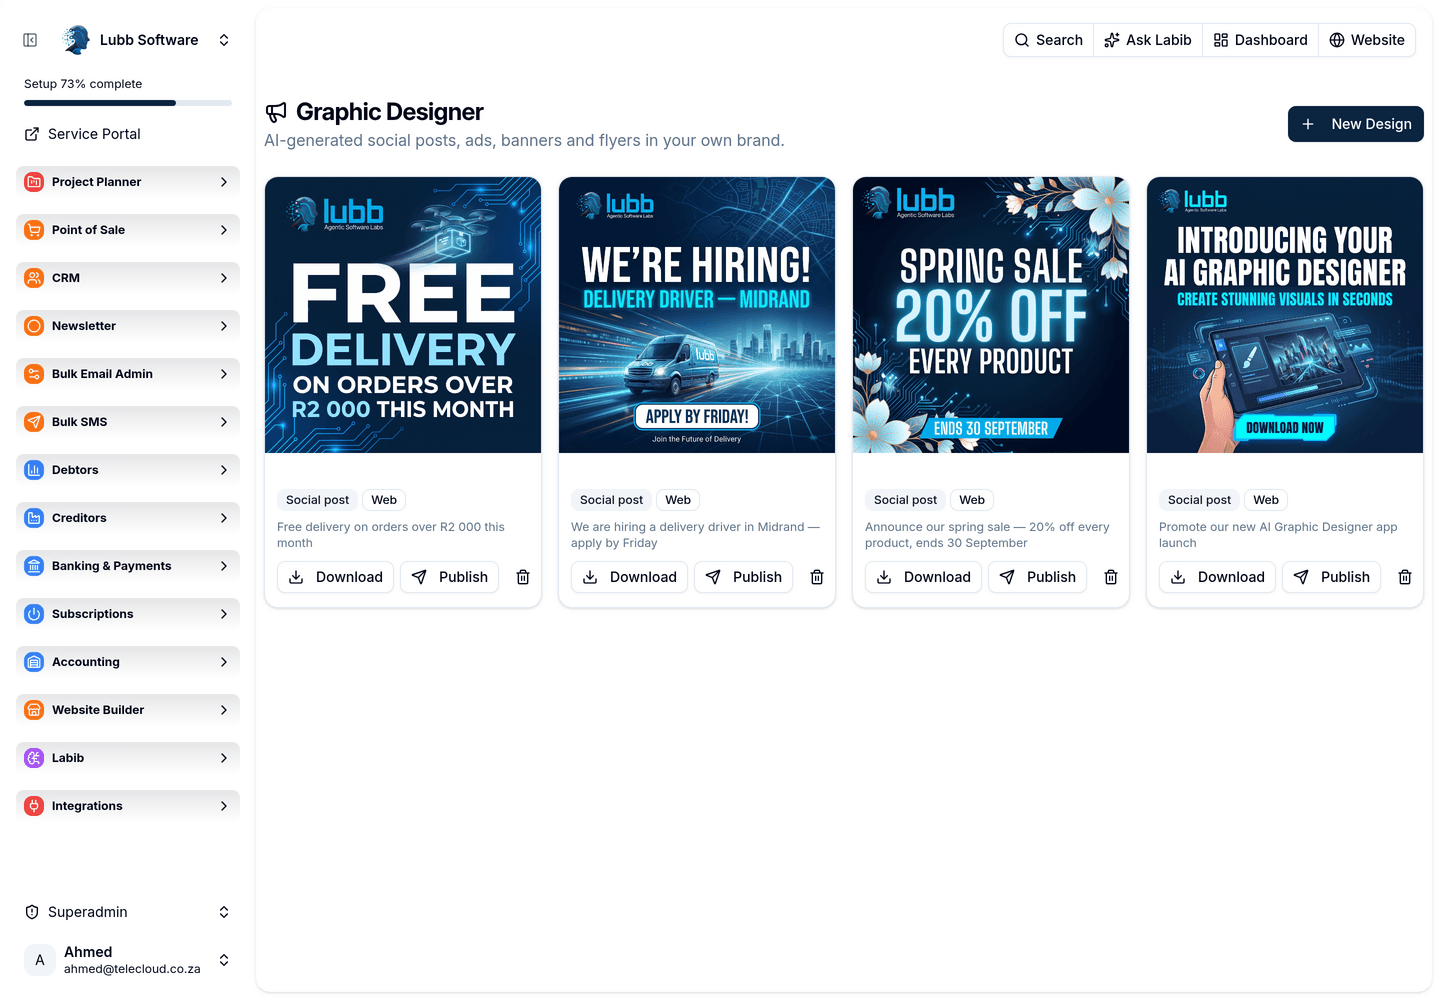Click the Subscriptions power icon
The height and width of the screenshot is (1000, 1440).
(34, 614)
